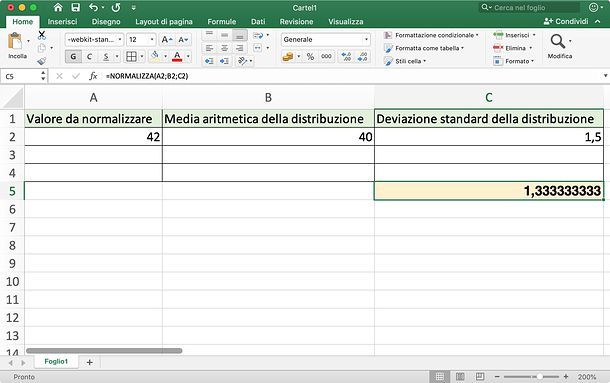Open the font name dropdown
The width and height of the screenshot is (610, 383).
pyautogui.click(x=120, y=40)
